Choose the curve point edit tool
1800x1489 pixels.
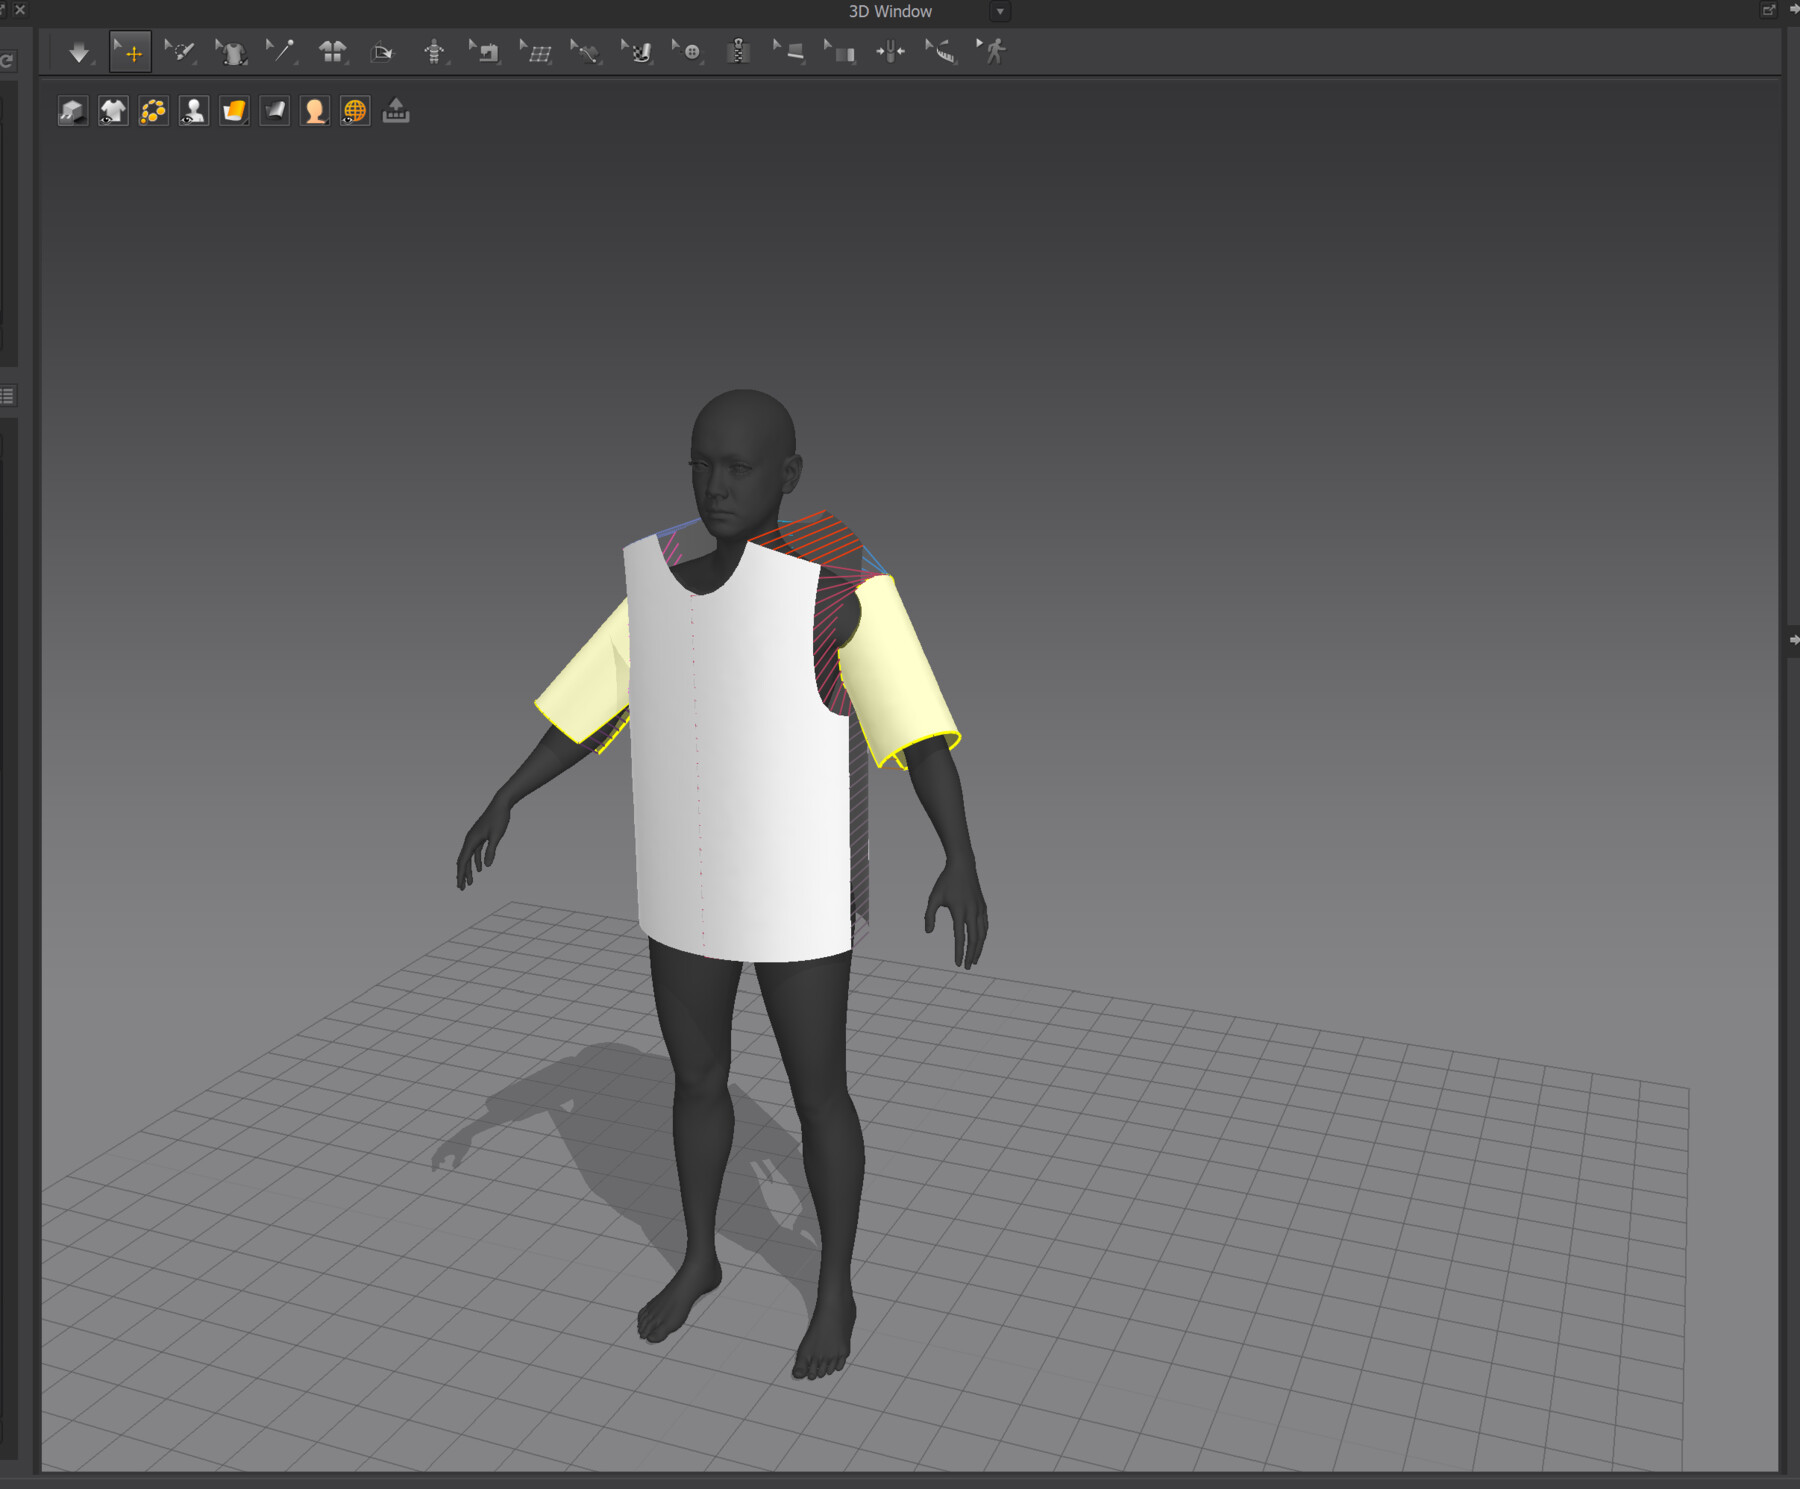click(586, 52)
